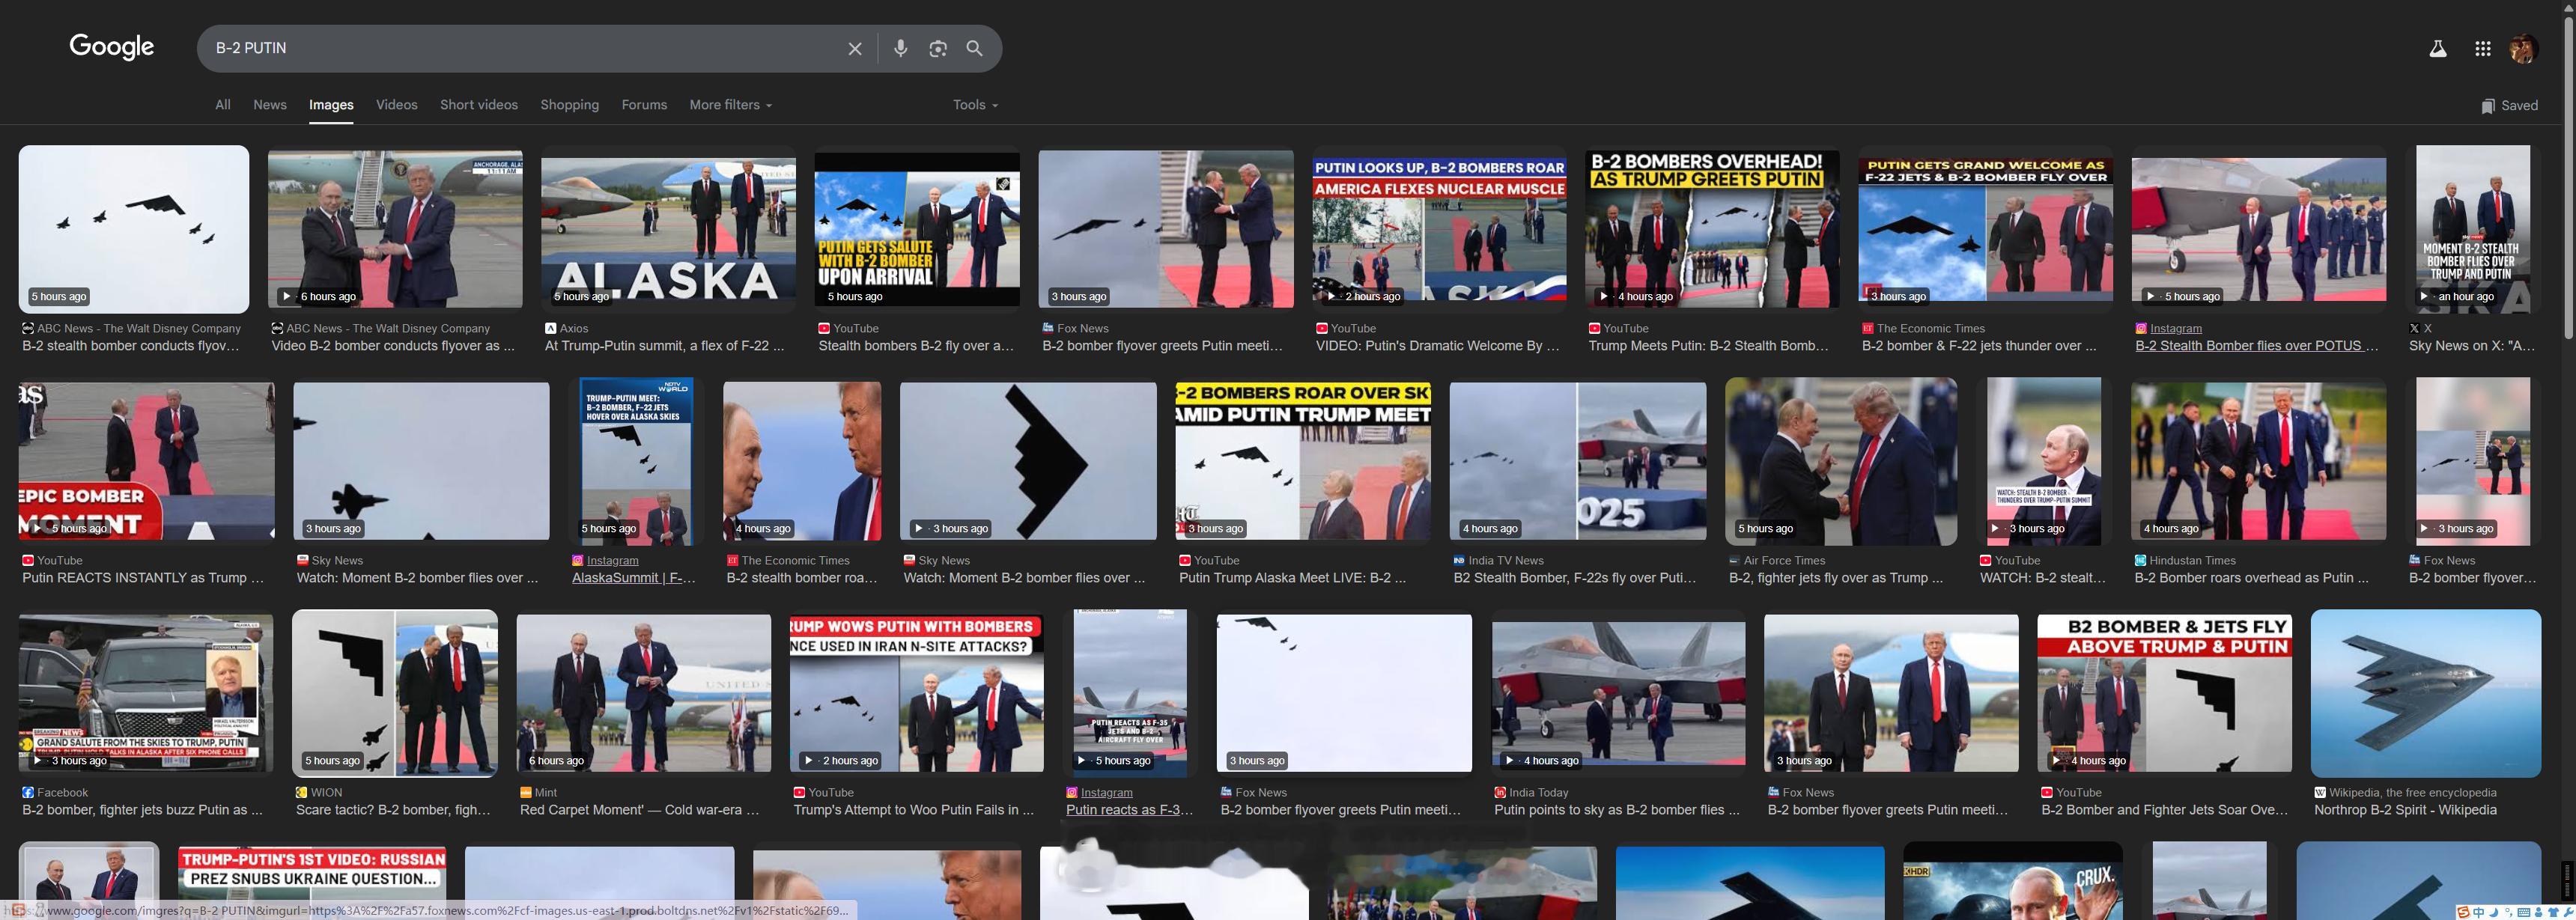Open the Saved collections link
Image resolution: width=2576 pixels, height=920 pixels.
click(2509, 106)
